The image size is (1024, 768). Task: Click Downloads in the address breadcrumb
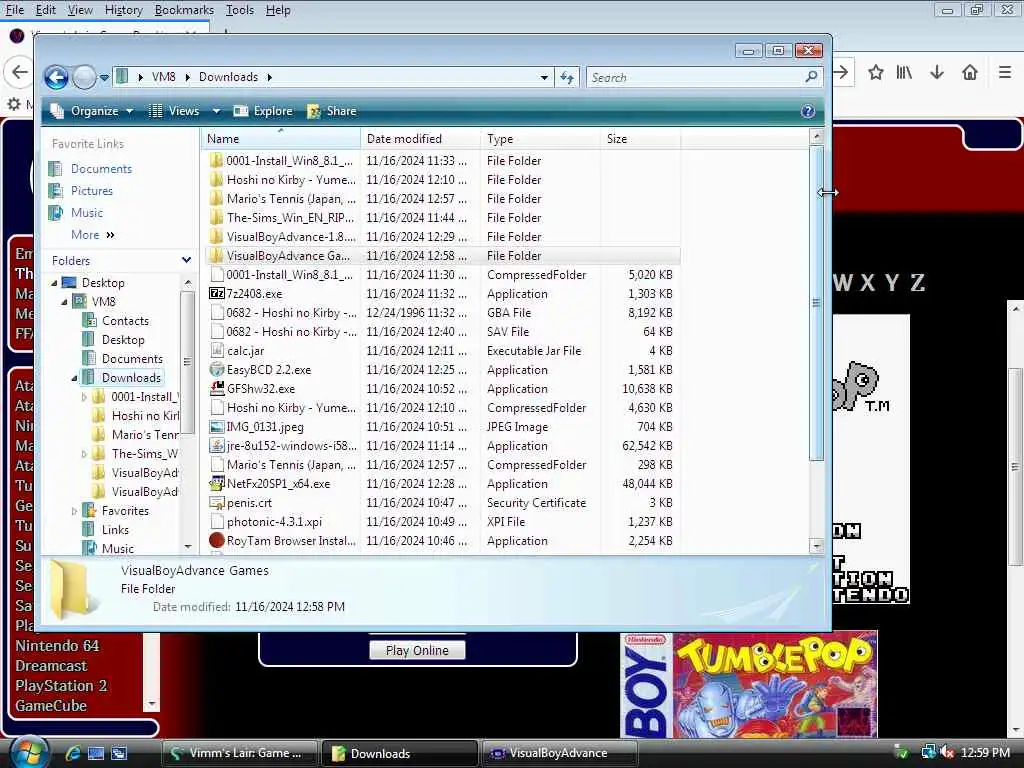coord(228,77)
